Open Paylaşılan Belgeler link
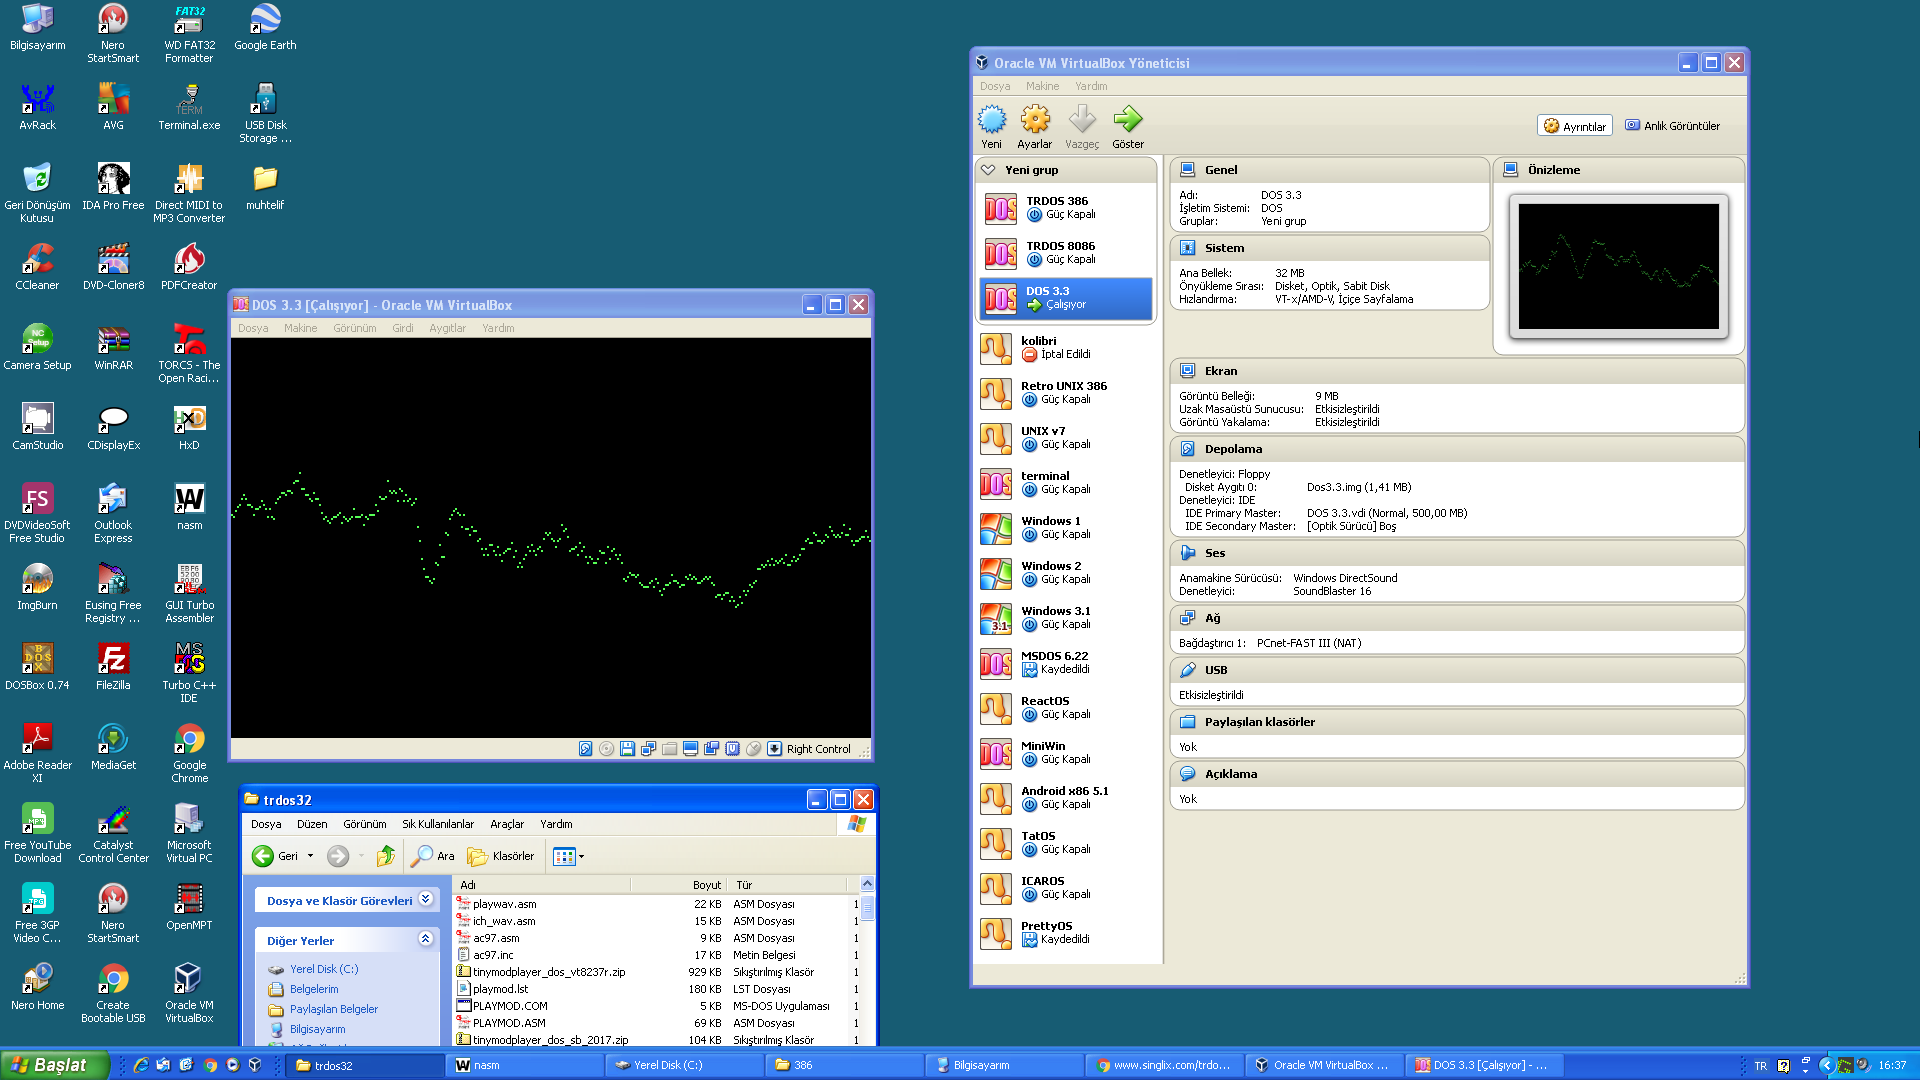 coord(334,1009)
